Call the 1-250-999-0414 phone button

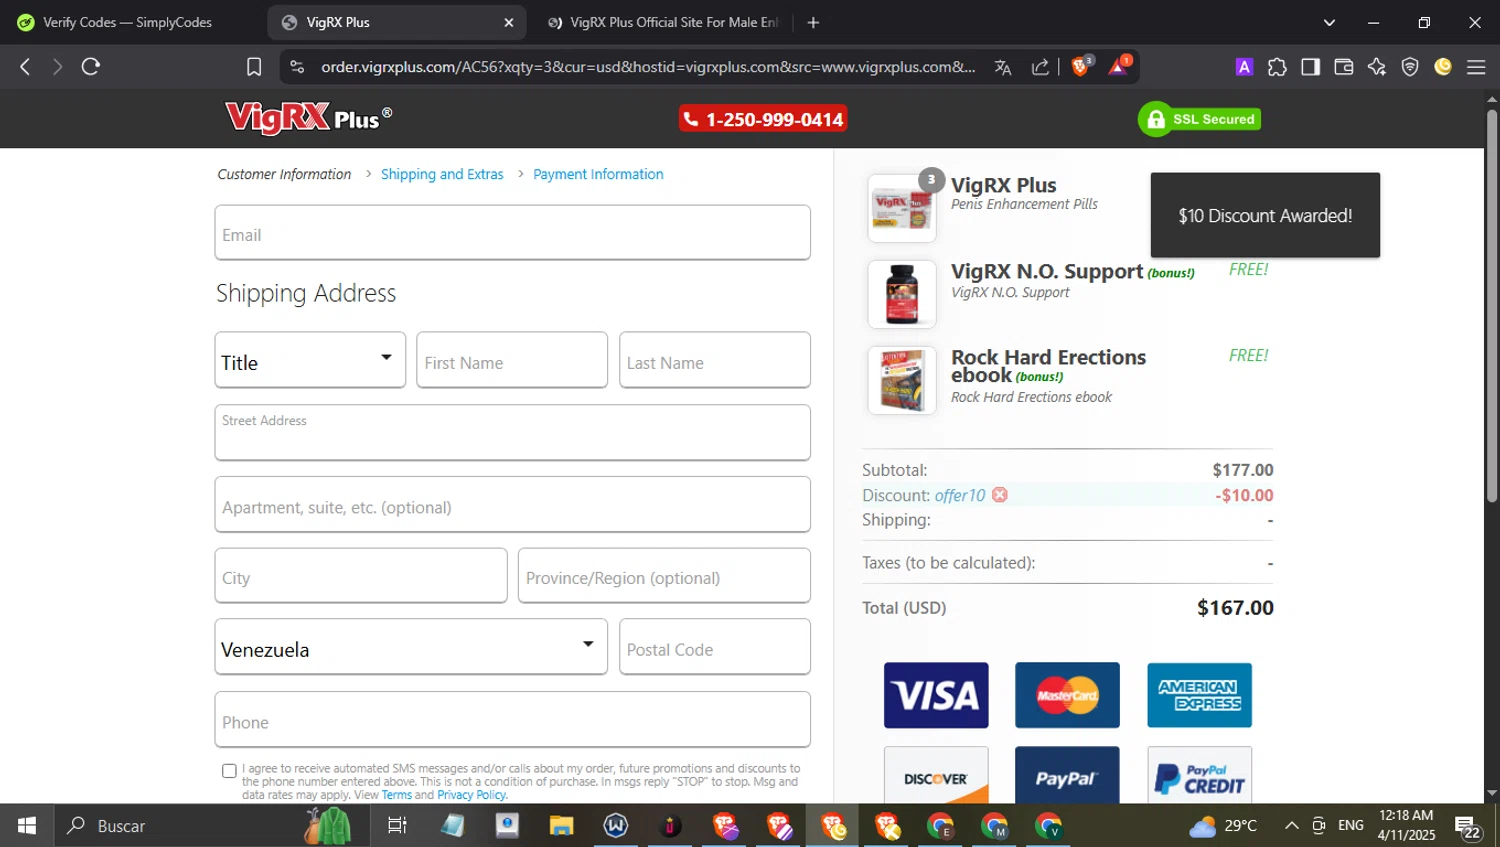click(x=763, y=119)
